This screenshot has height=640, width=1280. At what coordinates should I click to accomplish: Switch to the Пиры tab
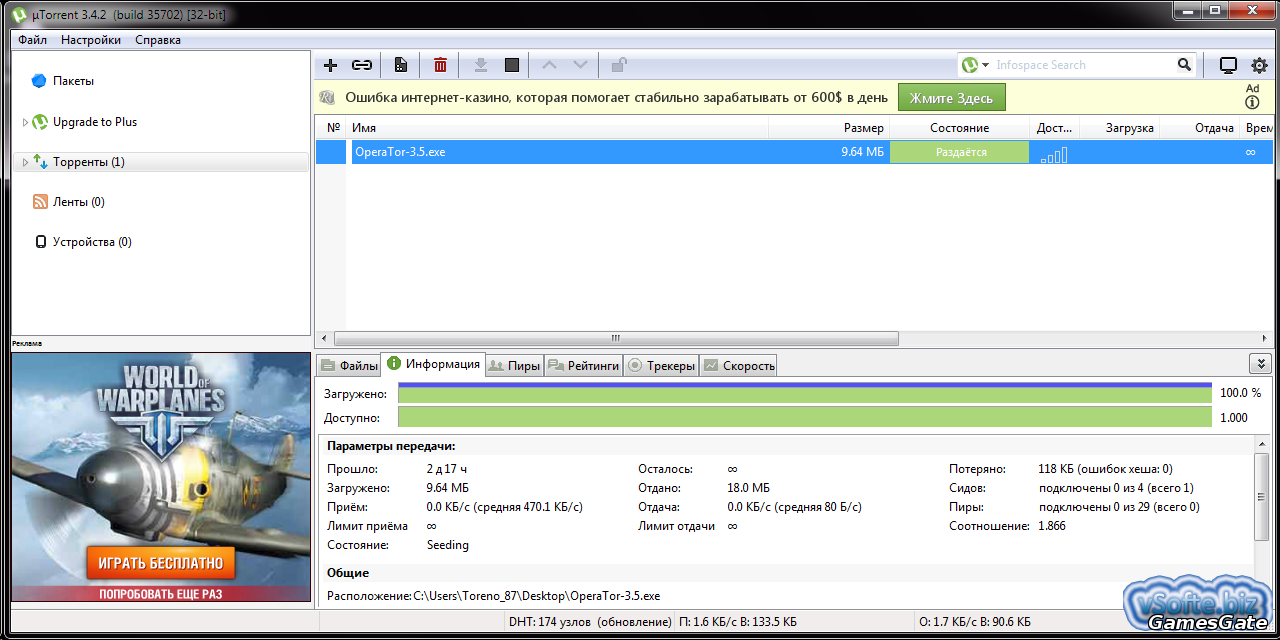pyautogui.click(x=514, y=366)
